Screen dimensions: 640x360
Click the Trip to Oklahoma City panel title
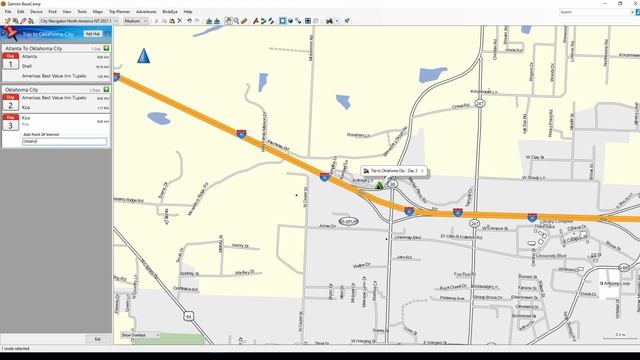[x=48, y=34]
